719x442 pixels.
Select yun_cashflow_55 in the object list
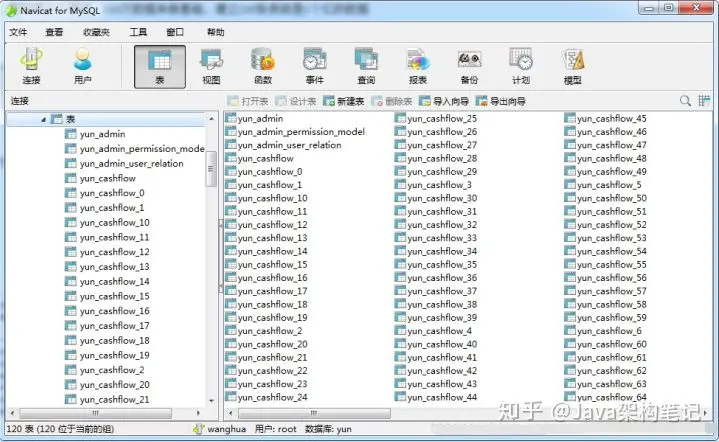pyautogui.click(x=612, y=265)
